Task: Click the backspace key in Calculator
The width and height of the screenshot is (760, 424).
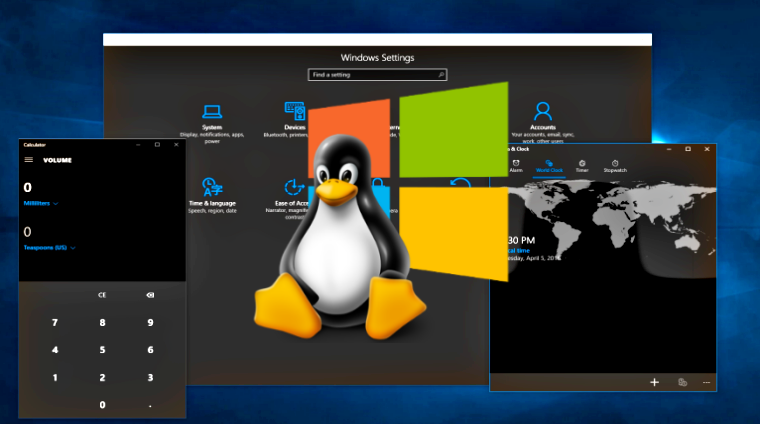Action: coord(150,295)
